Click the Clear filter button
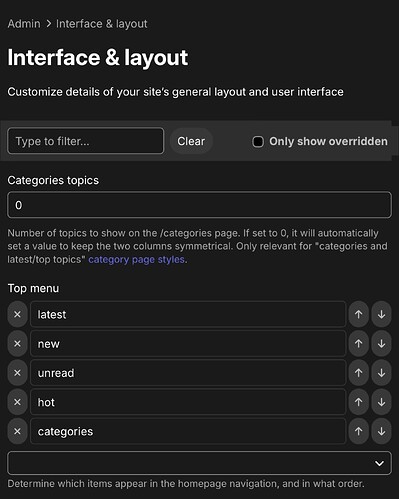399x499 pixels. click(191, 141)
